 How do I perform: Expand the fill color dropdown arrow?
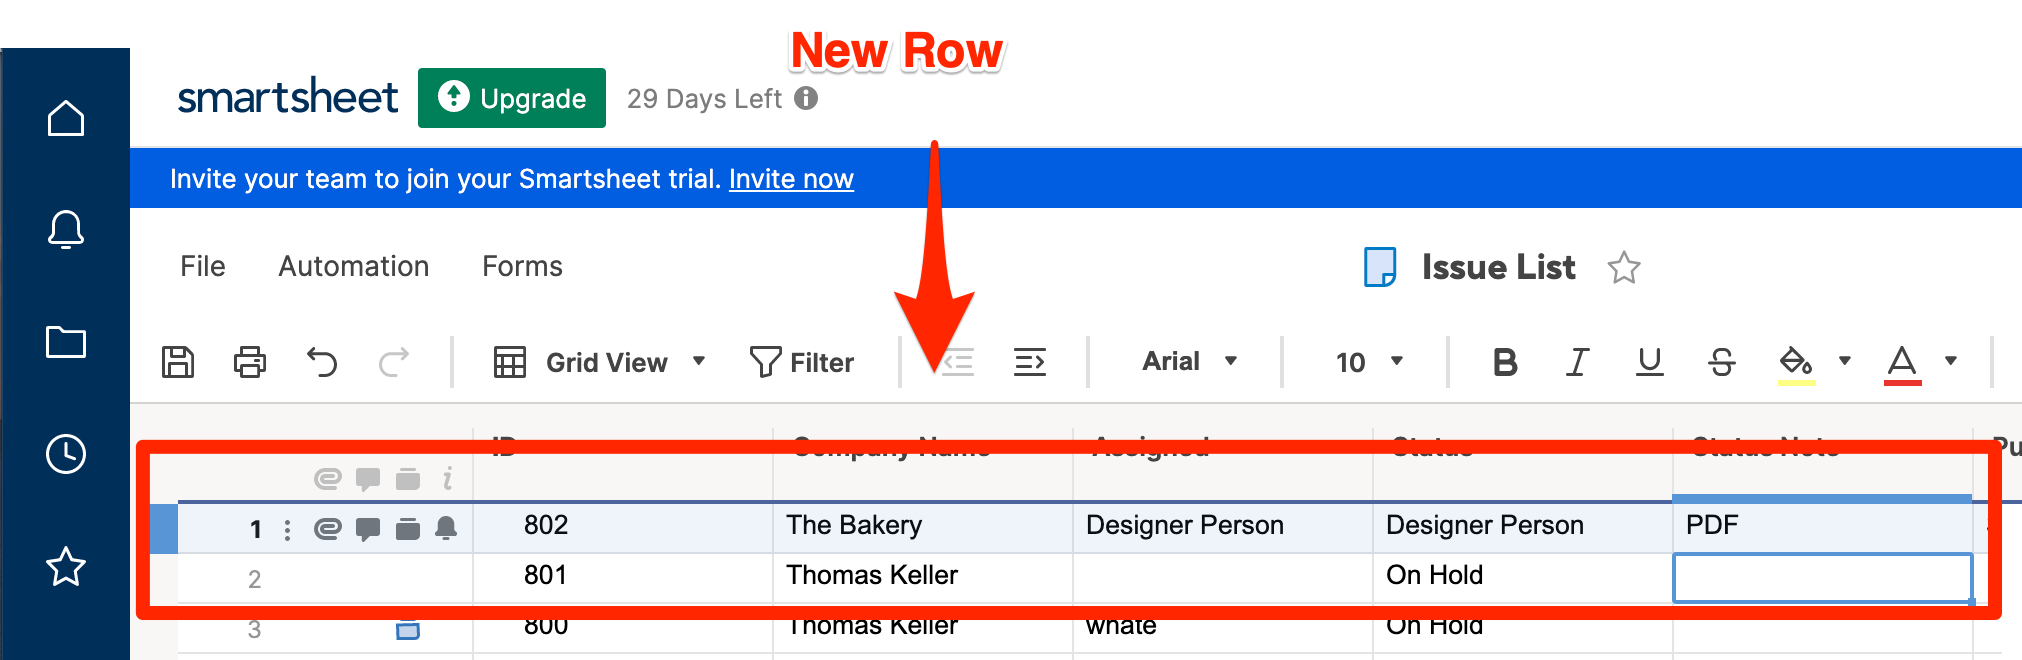click(1845, 361)
